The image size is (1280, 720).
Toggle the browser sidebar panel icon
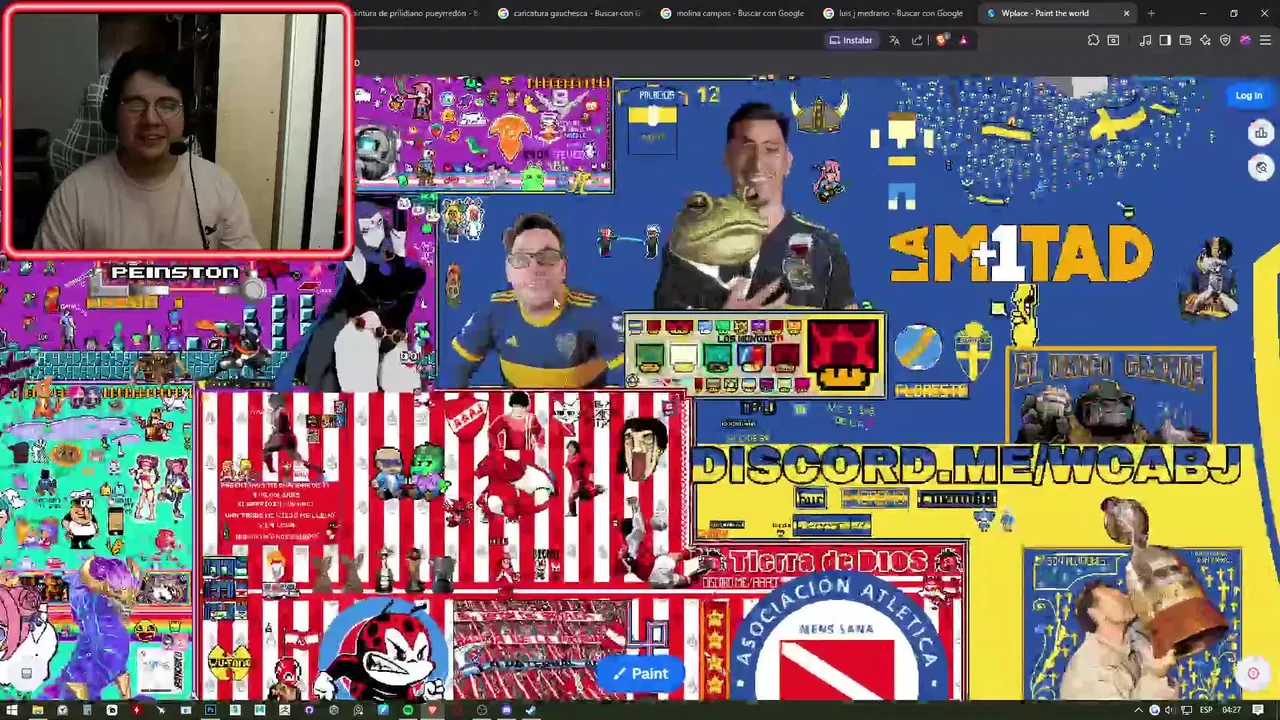pyautogui.click(x=1165, y=40)
